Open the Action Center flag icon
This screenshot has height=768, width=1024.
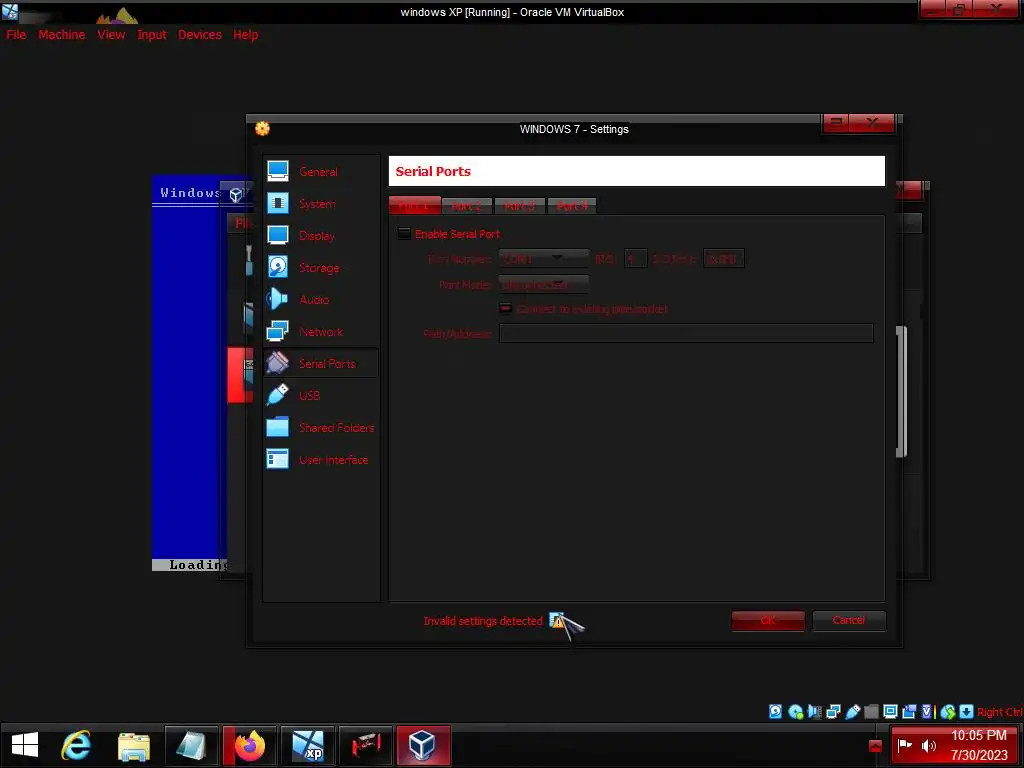(x=905, y=746)
